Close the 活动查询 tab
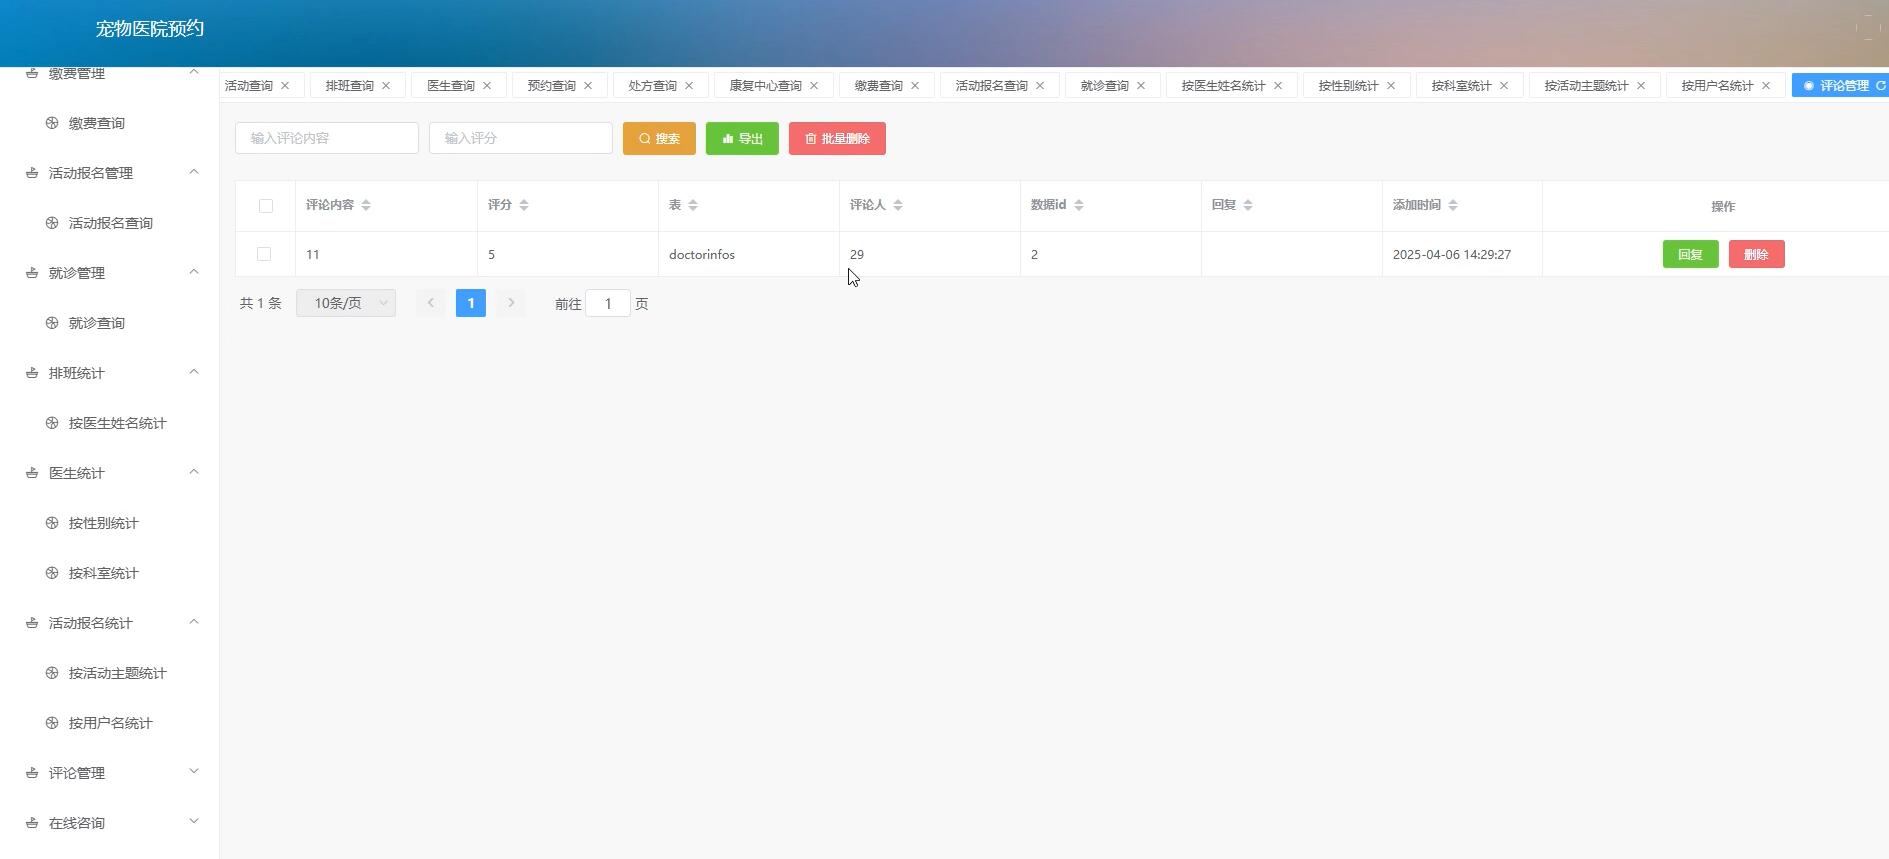The width and height of the screenshot is (1889, 859). (x=285, y=86)
